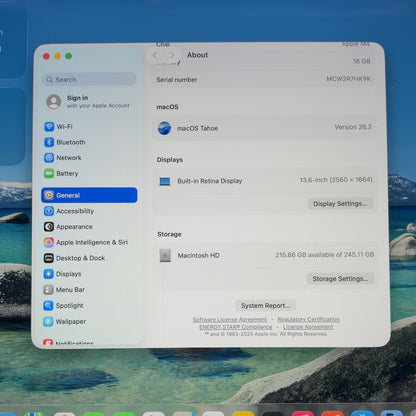Open the Software License Agreement link

pos(230,319)
